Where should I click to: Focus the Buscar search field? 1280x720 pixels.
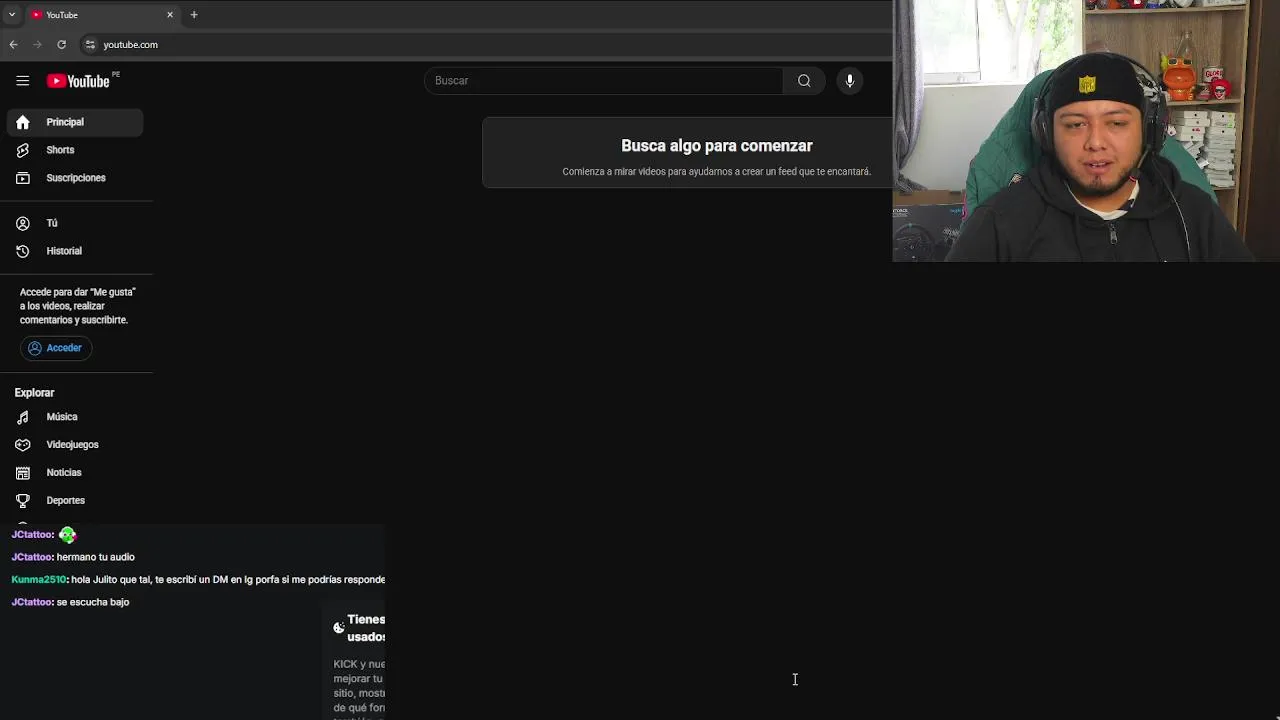click(604, 81)
